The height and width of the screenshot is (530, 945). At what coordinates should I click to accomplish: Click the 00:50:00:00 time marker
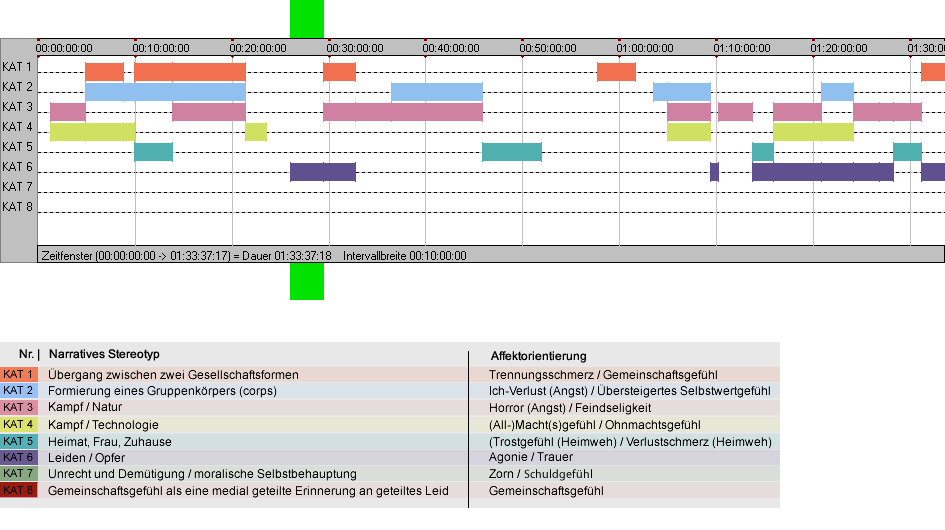click(548, 48)
